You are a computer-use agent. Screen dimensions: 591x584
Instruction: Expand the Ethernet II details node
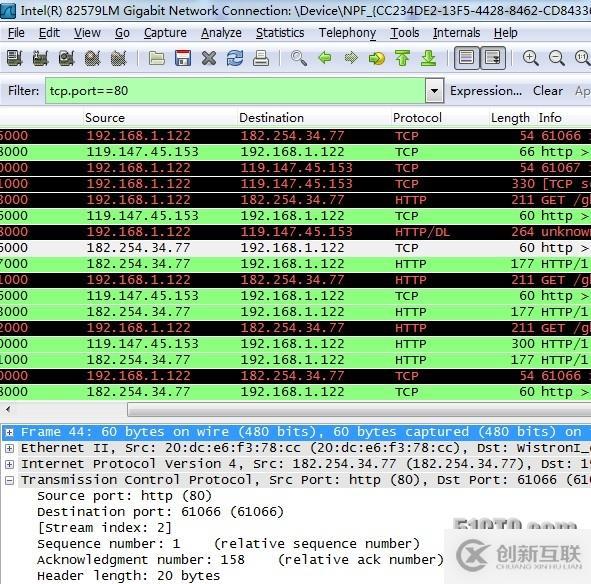[9, 448]
